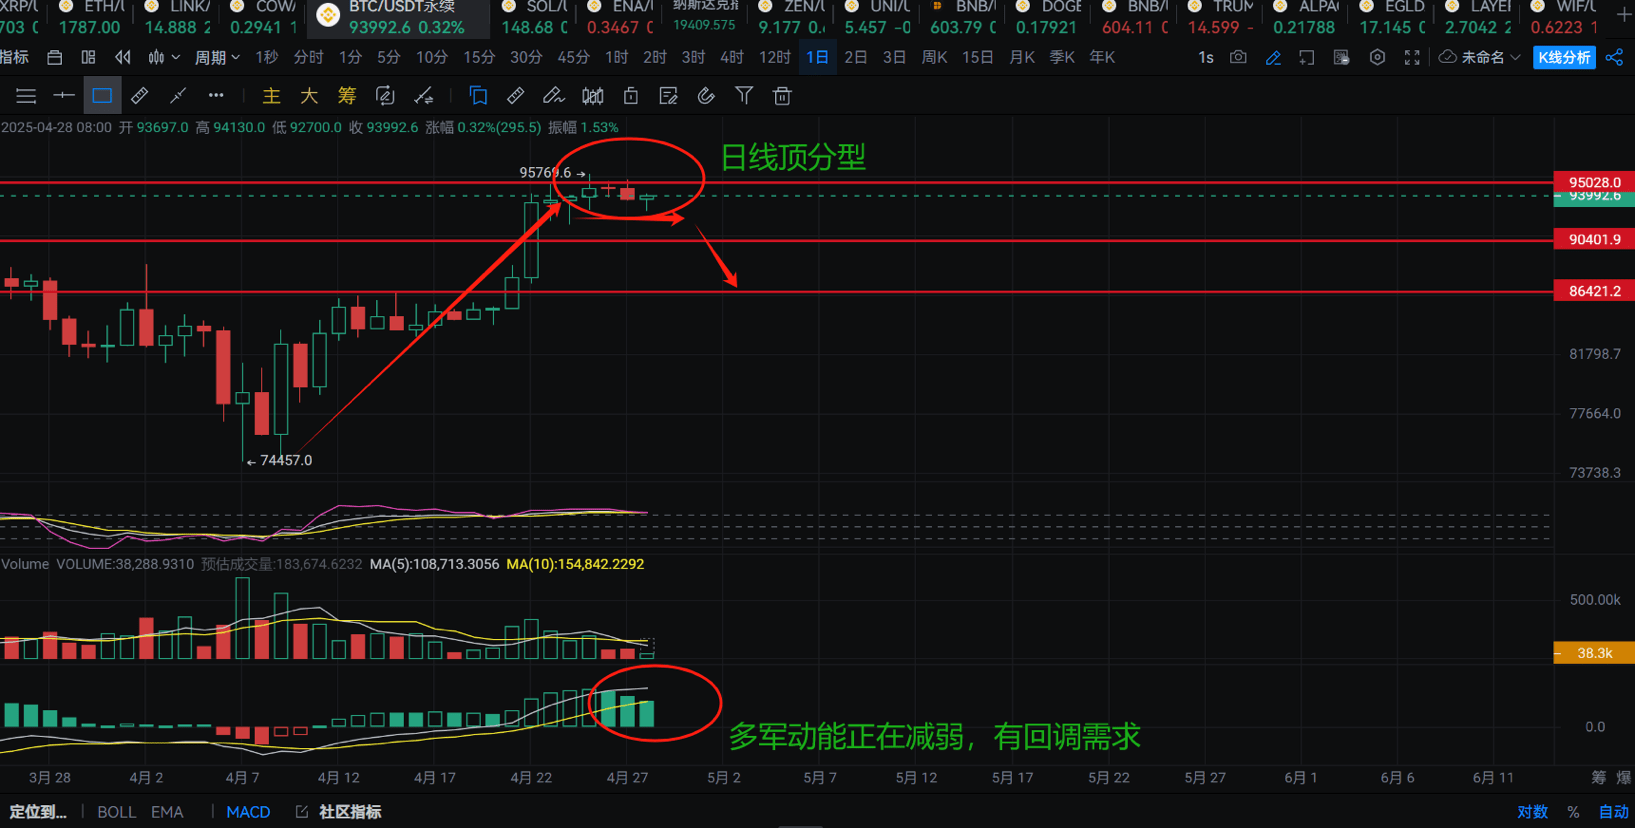Select the horizontal lines drawing tool
Screen dimensions: 1635x828
point(26,96)
